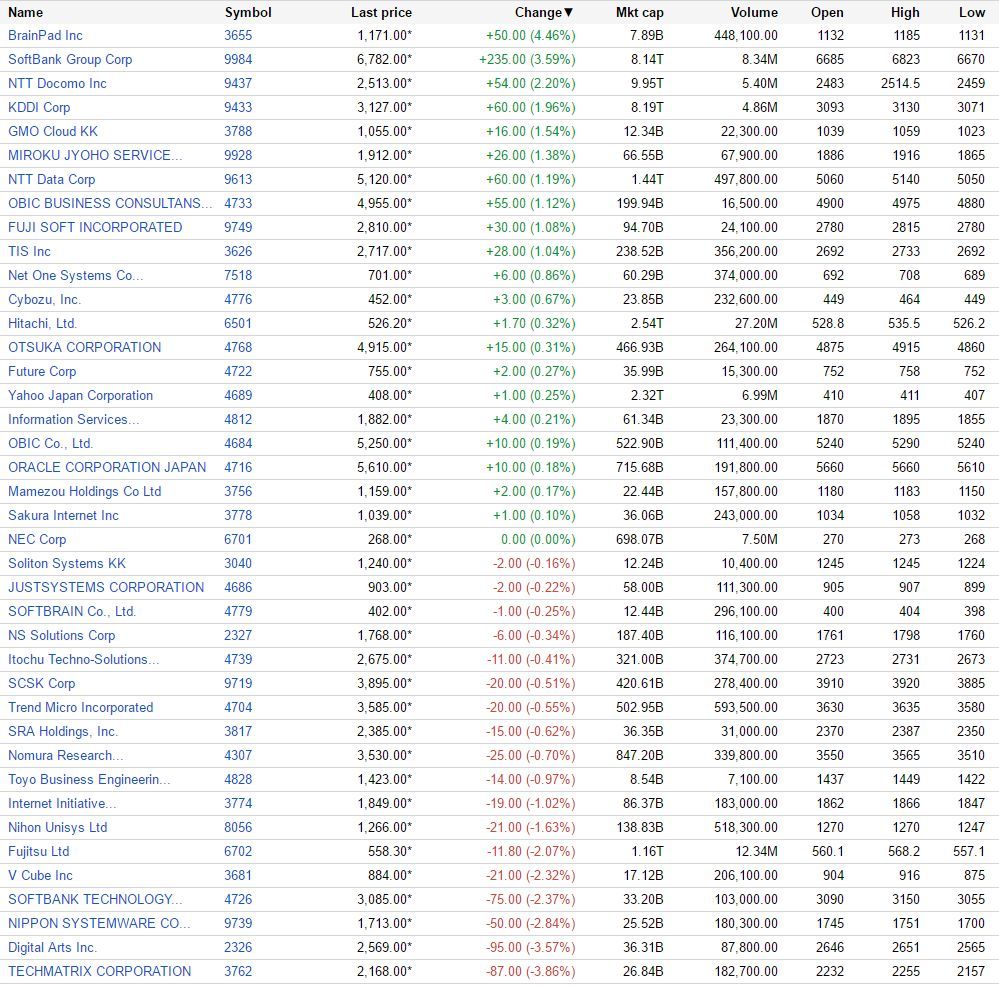
Task: Open MIROKU JYOHO SERVICE link
Action: [95, 155]
